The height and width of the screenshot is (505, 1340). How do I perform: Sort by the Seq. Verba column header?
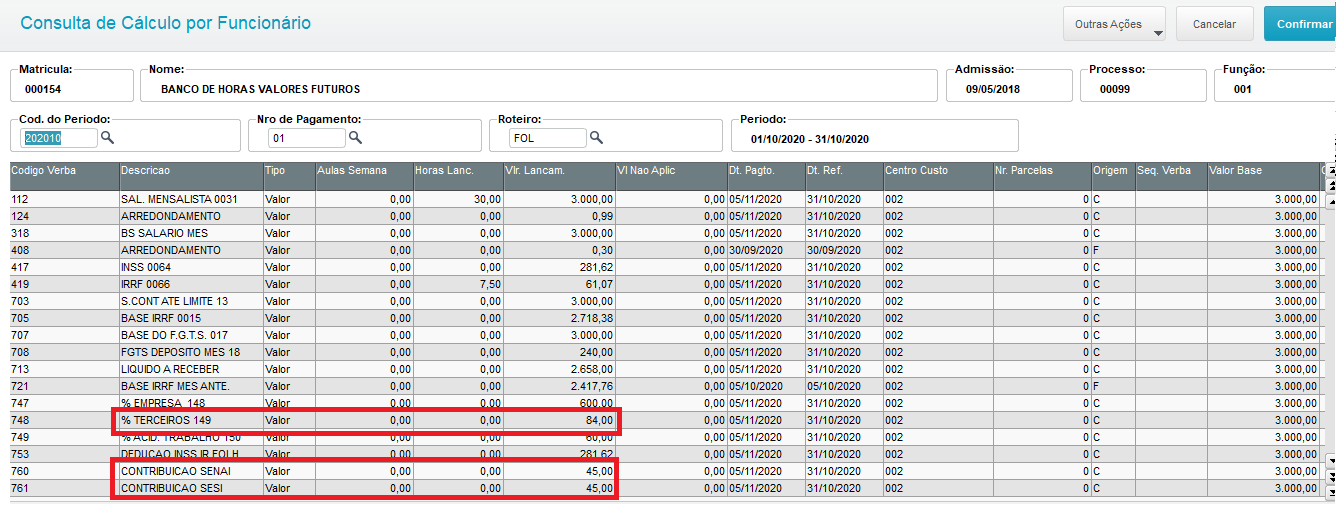[1171, 176]
